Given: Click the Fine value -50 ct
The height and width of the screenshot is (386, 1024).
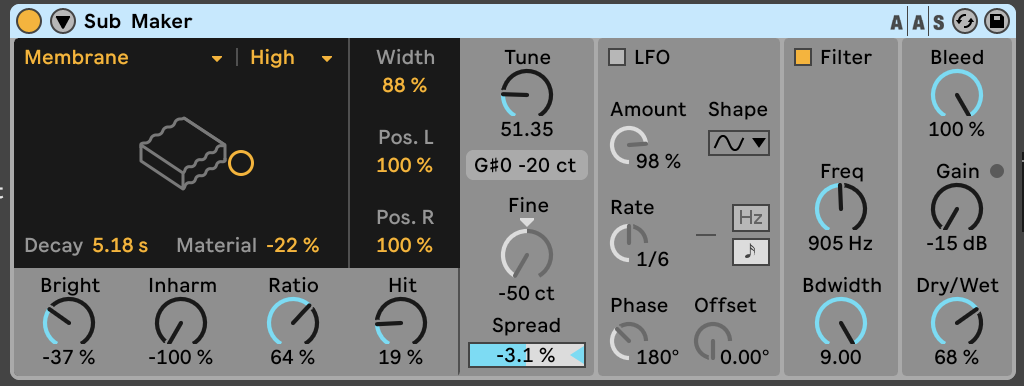Looking at the screenshot, I should (x=526, y=294).
